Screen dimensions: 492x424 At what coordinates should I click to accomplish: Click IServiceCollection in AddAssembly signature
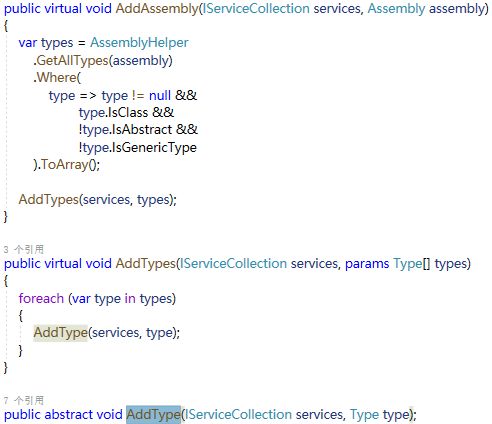[x=256, y=8]
